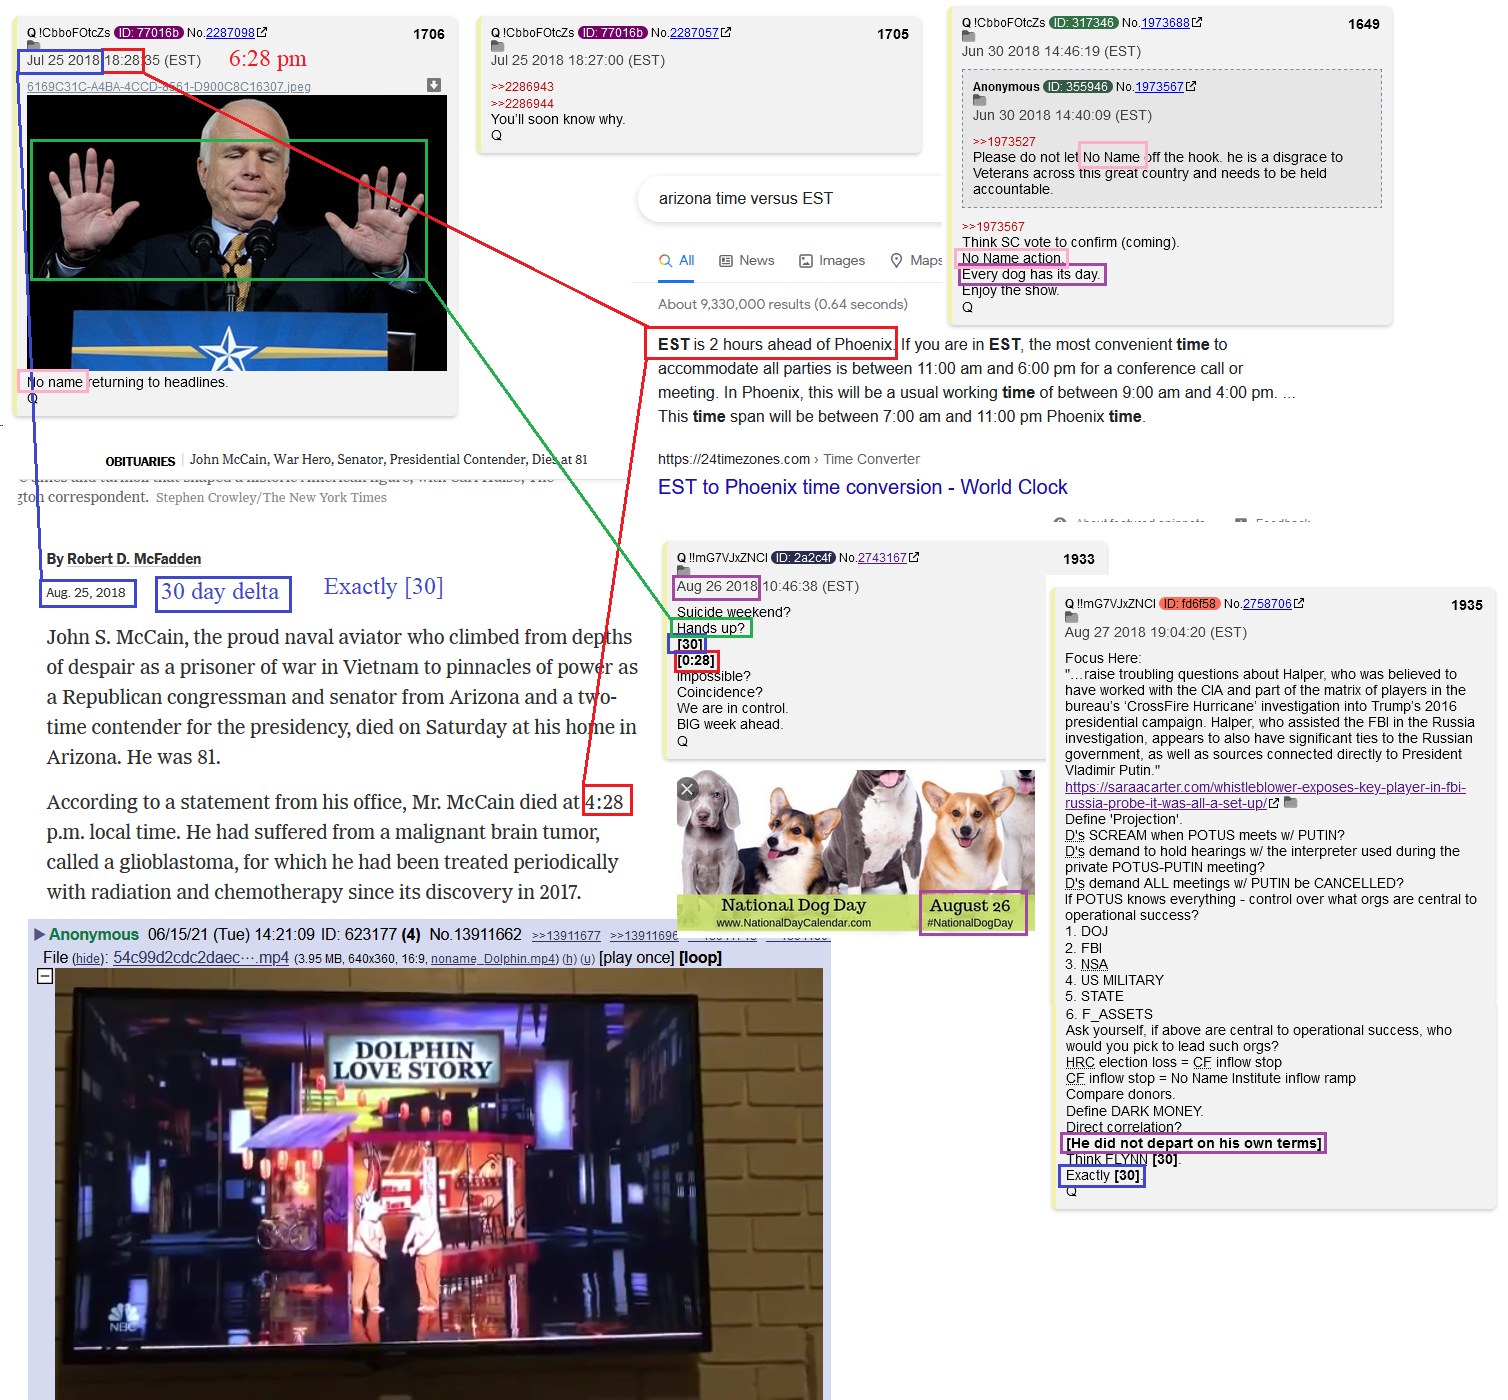Click the ID: 77016b badge in post 1706
The height and width of the screenshot is (1400, 1508).
click(x=149, y=33)
